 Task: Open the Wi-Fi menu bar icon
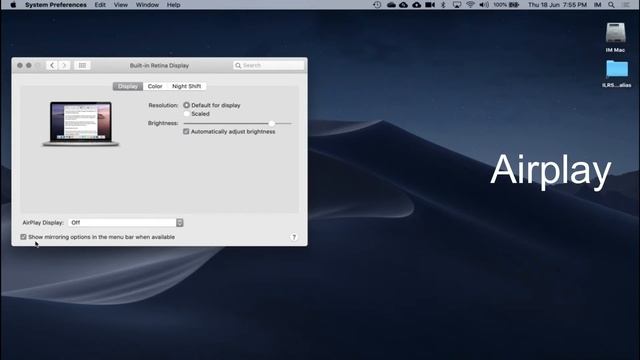click(x=470, y=5)
